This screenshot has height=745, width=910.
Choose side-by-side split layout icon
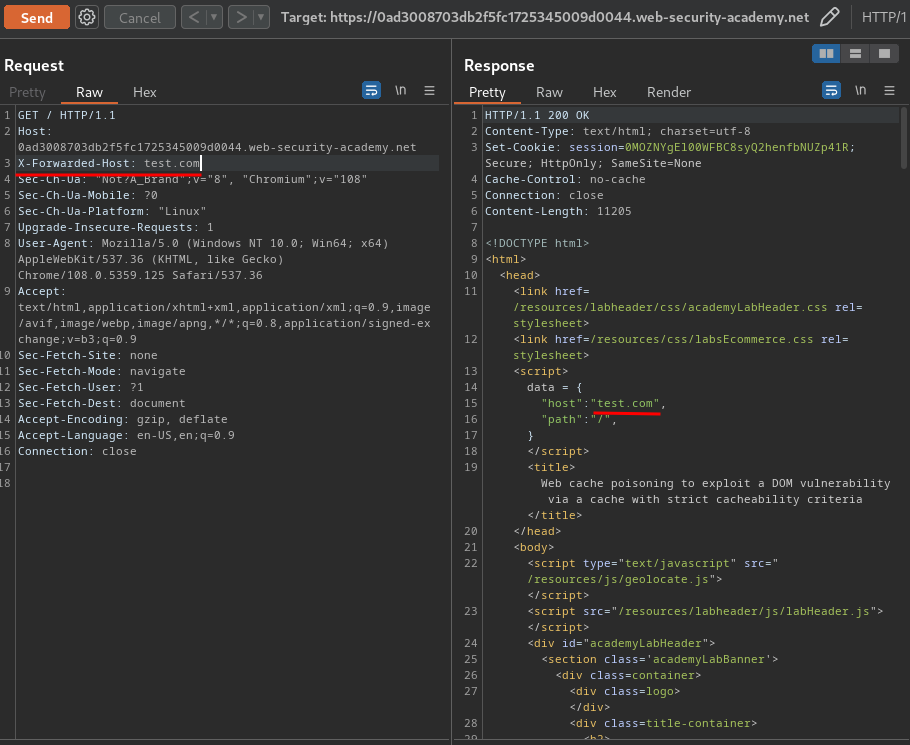point(826,54)
